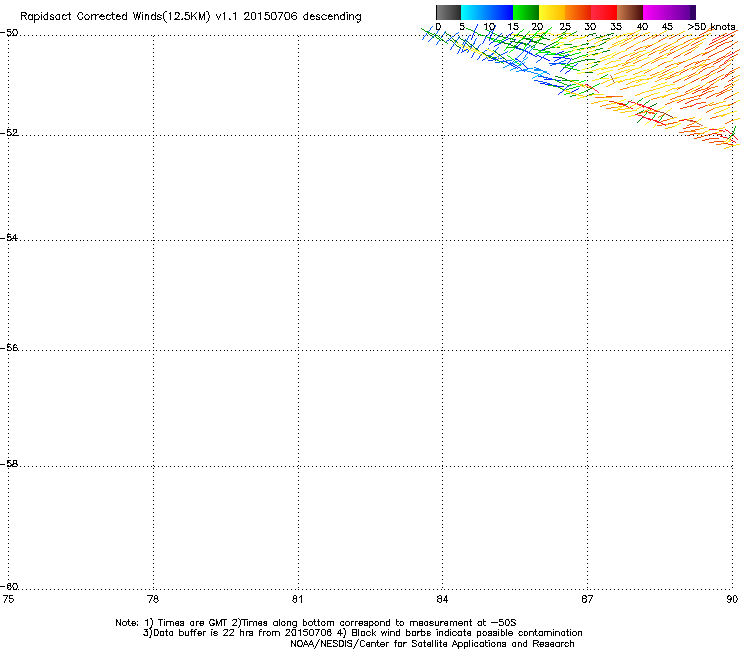Click the gray 0-5 knots color segment
740x650 pixels.
[448, 12]
